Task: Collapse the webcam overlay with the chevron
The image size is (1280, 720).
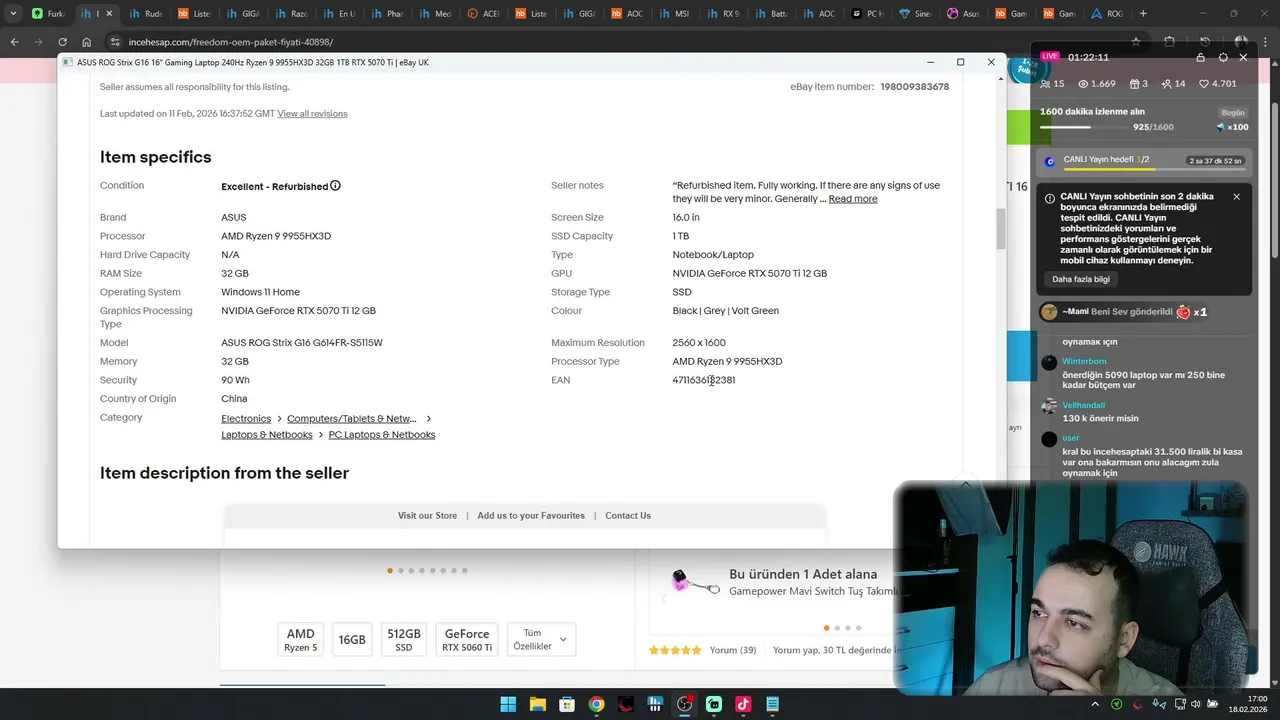Action: (x=965, y=484)
